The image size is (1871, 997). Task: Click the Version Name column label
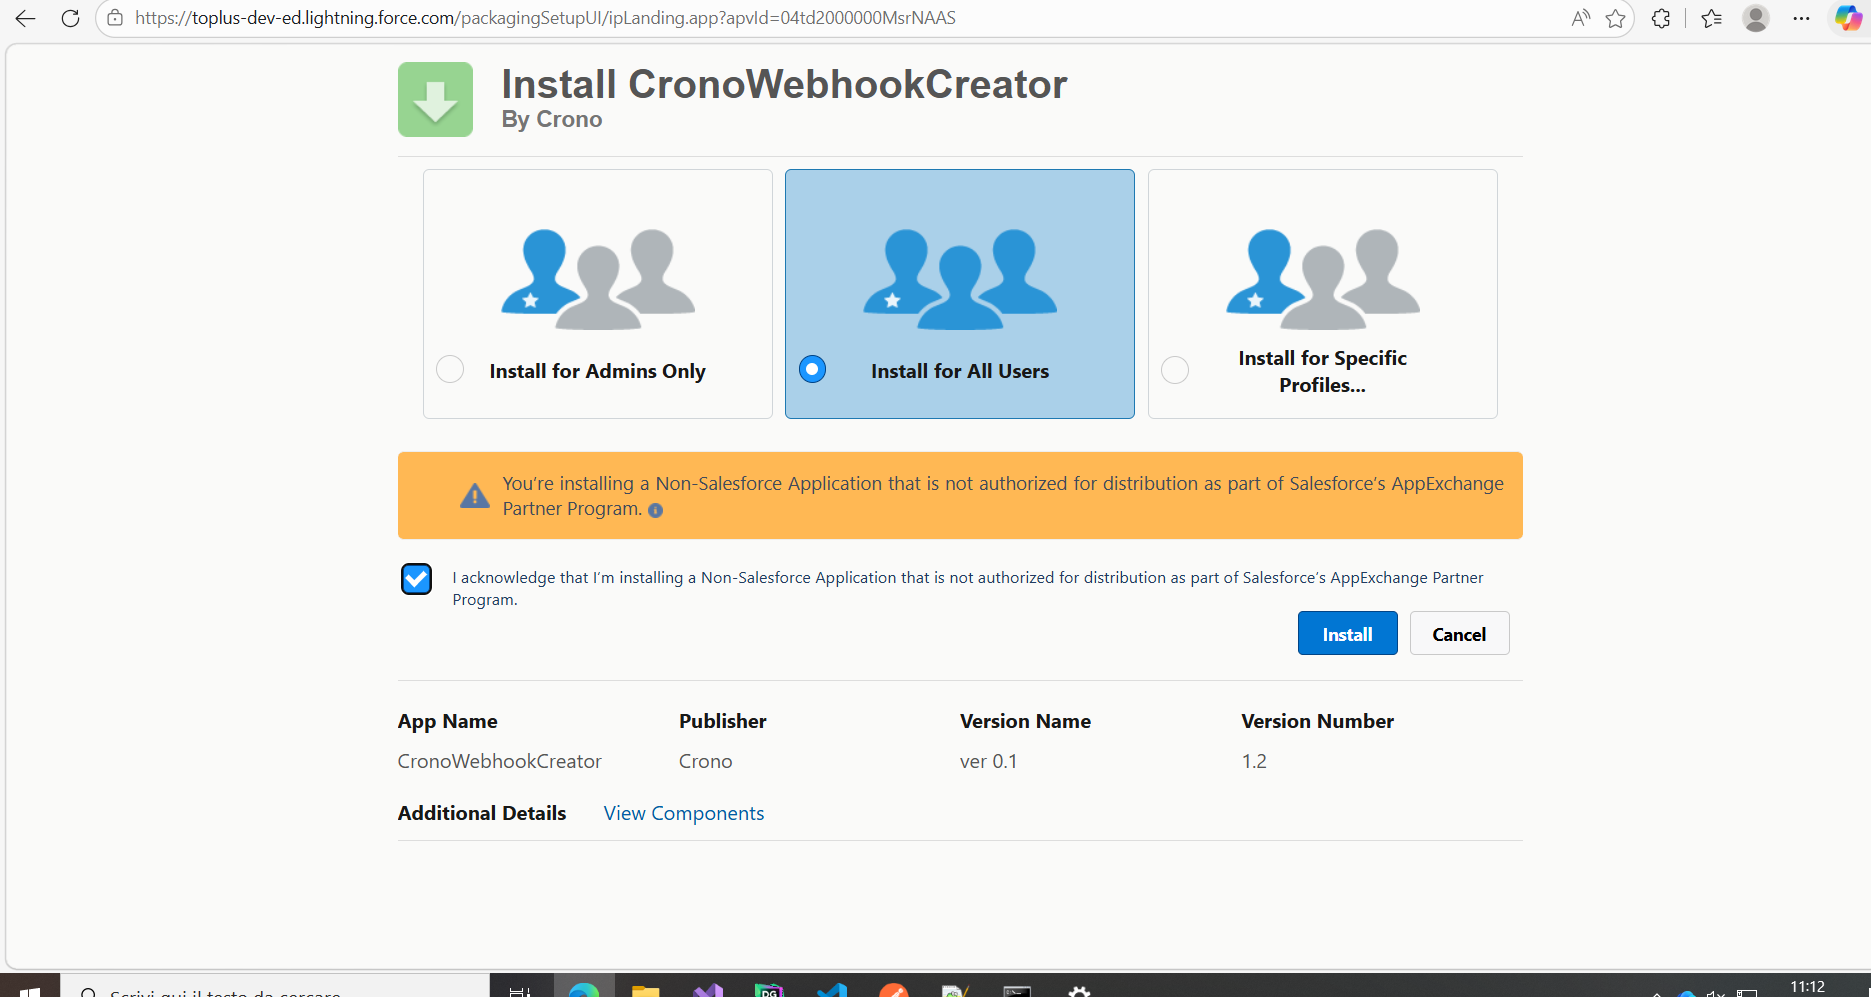[x=1025, y=721]
